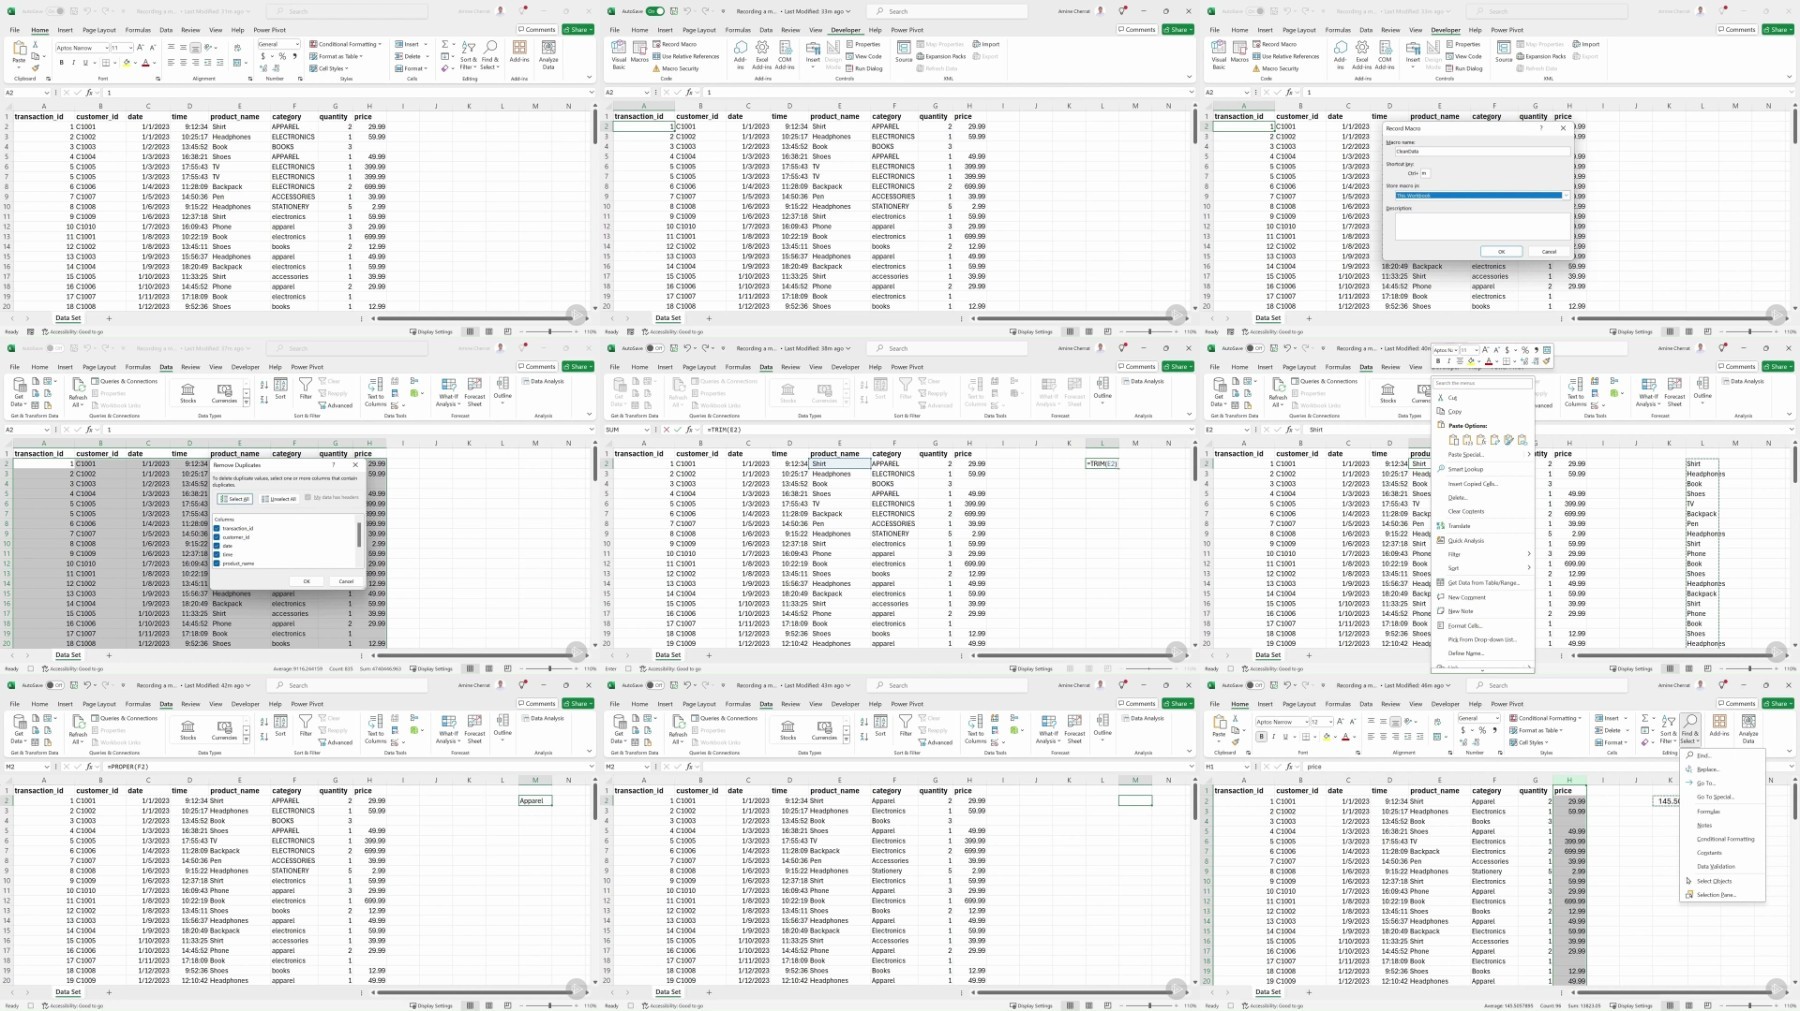Viewport: 1800px width, 1011px height.
Task: Choose Go To Special from Find & Select menu
Action: (x=1722, y=797)
